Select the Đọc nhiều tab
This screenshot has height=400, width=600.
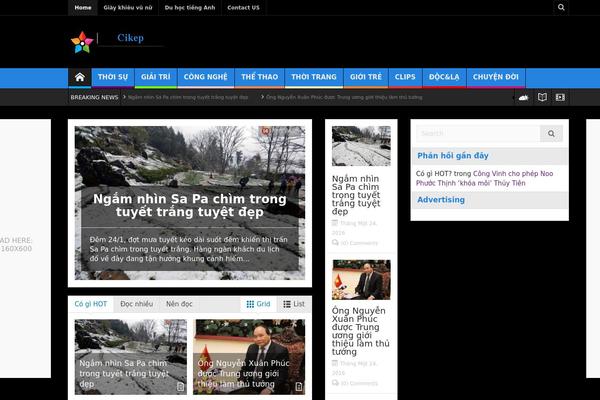point(137,304)
